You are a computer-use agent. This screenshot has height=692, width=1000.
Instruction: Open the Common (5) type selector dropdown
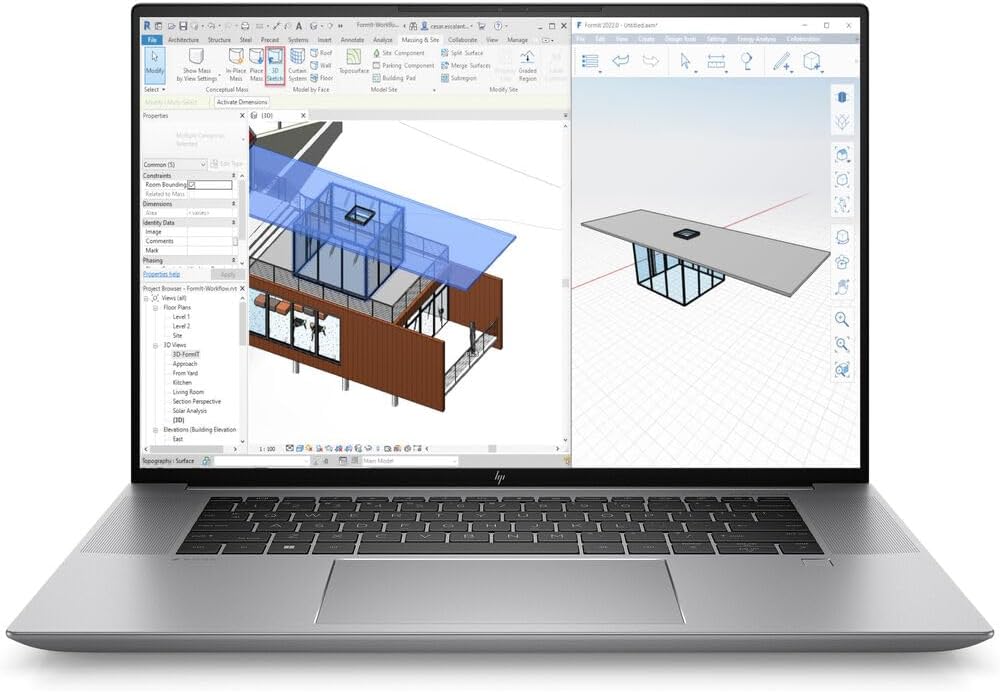204,164
